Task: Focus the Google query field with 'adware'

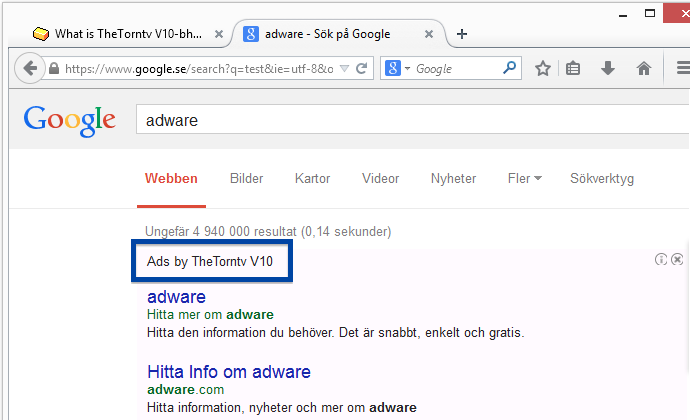Action: tap(413, 119)
